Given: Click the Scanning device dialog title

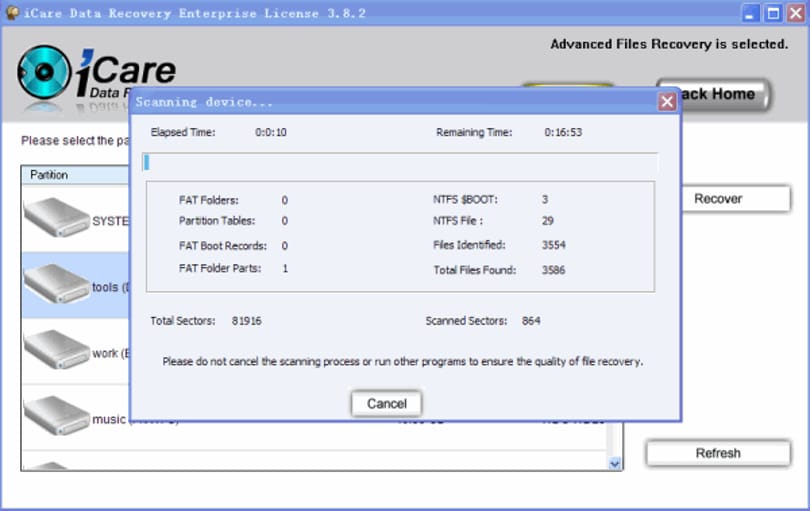Looking at the screenshot, I should [204, 102].
